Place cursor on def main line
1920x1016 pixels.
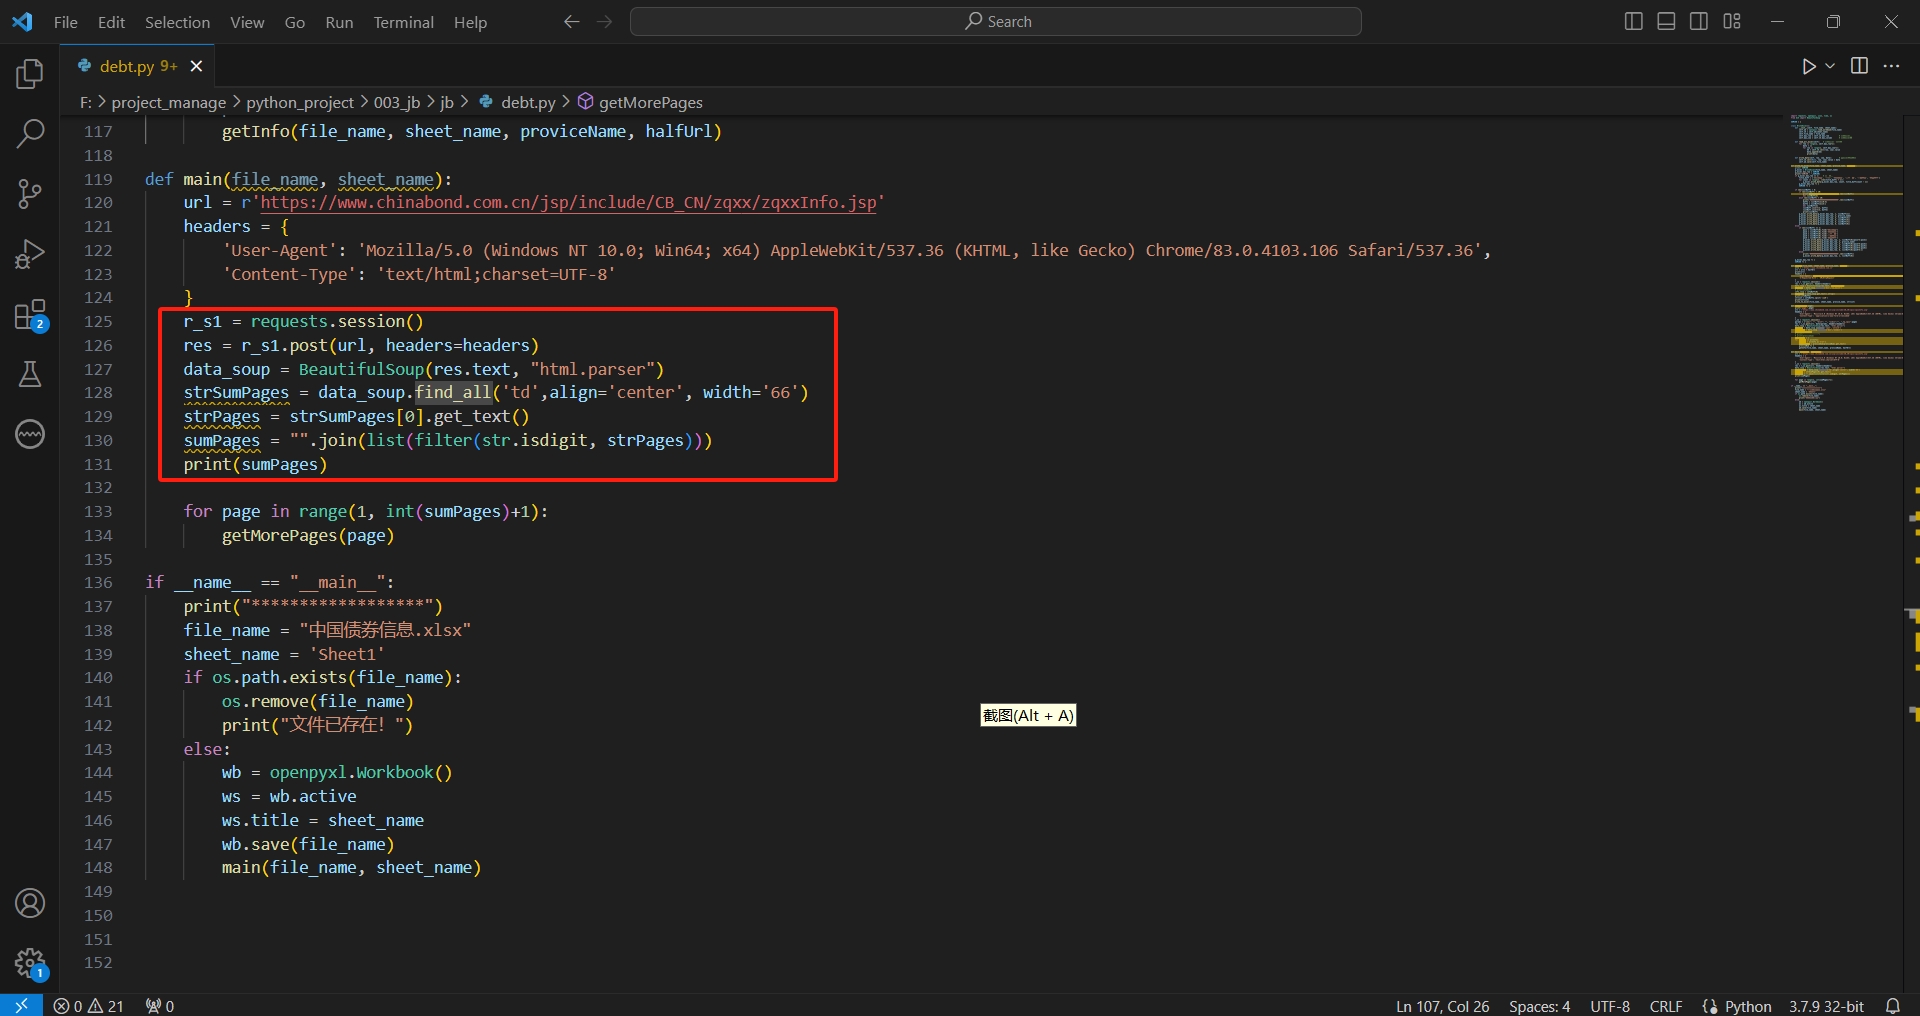coord(298,179)
